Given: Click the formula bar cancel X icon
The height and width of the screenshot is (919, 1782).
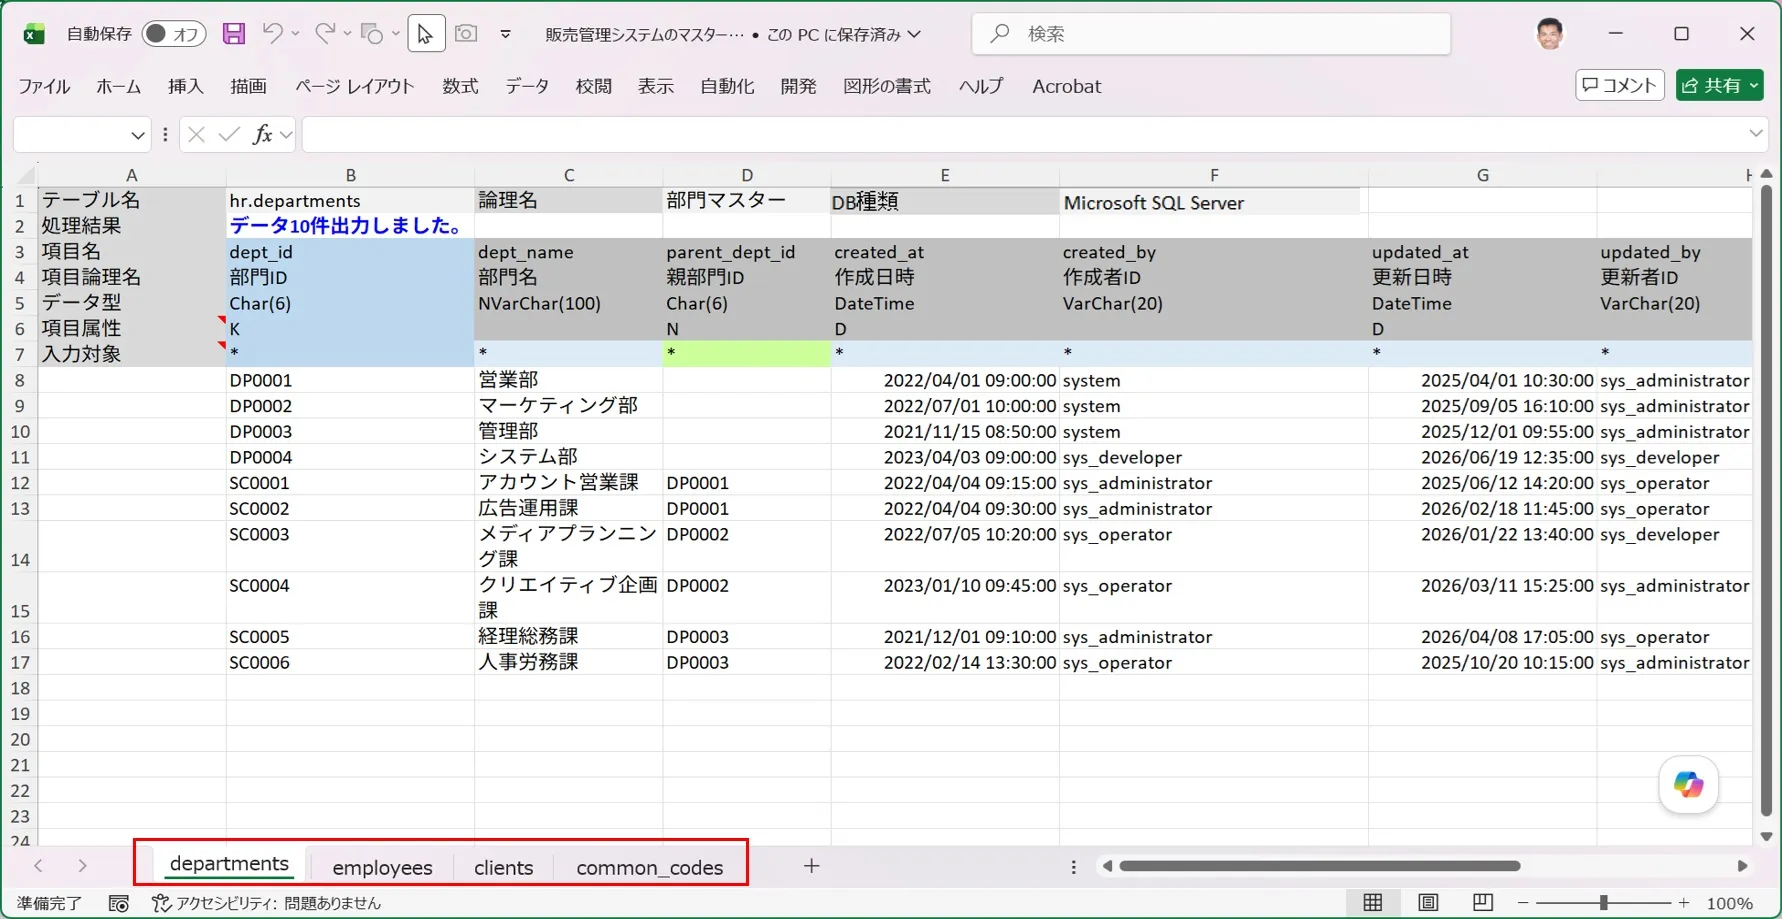Looking at the screenshot, I should 196,134.
